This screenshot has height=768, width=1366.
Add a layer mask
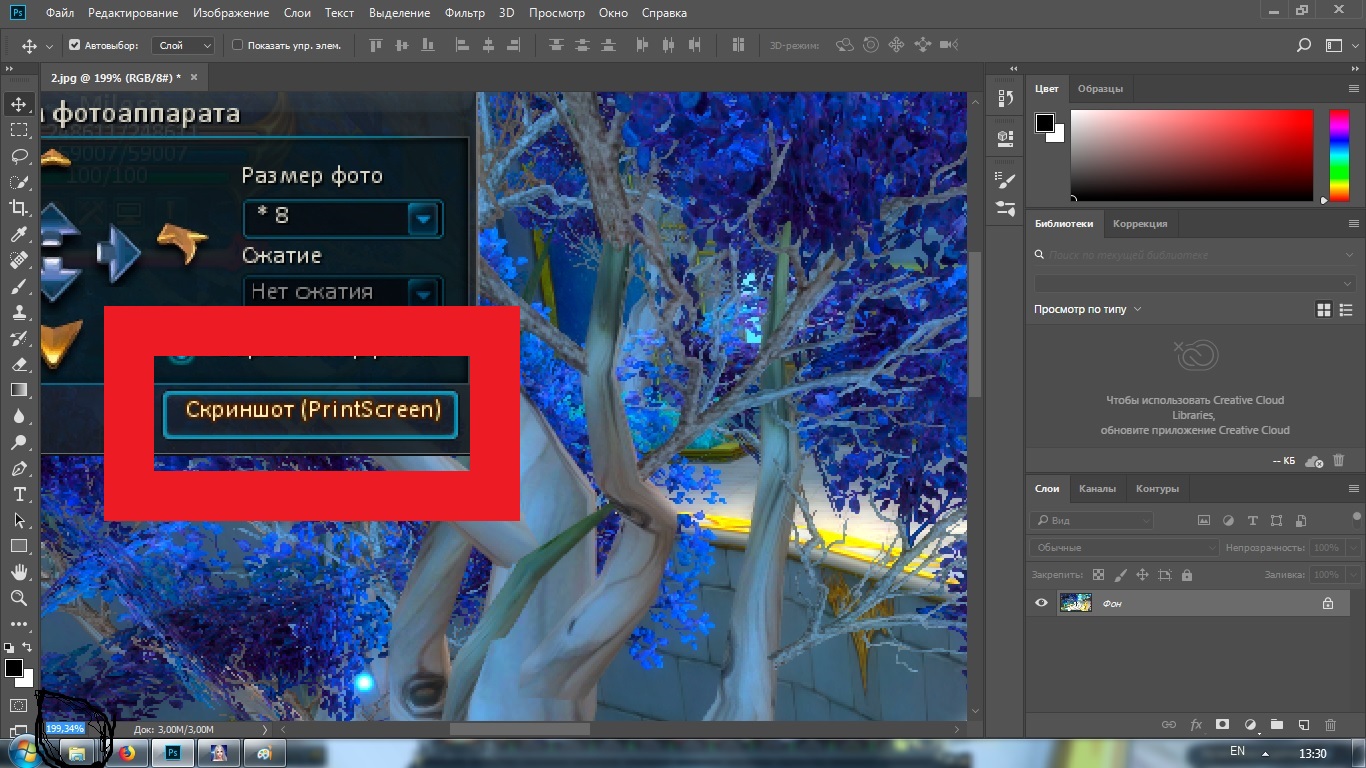pos(1222,725)
